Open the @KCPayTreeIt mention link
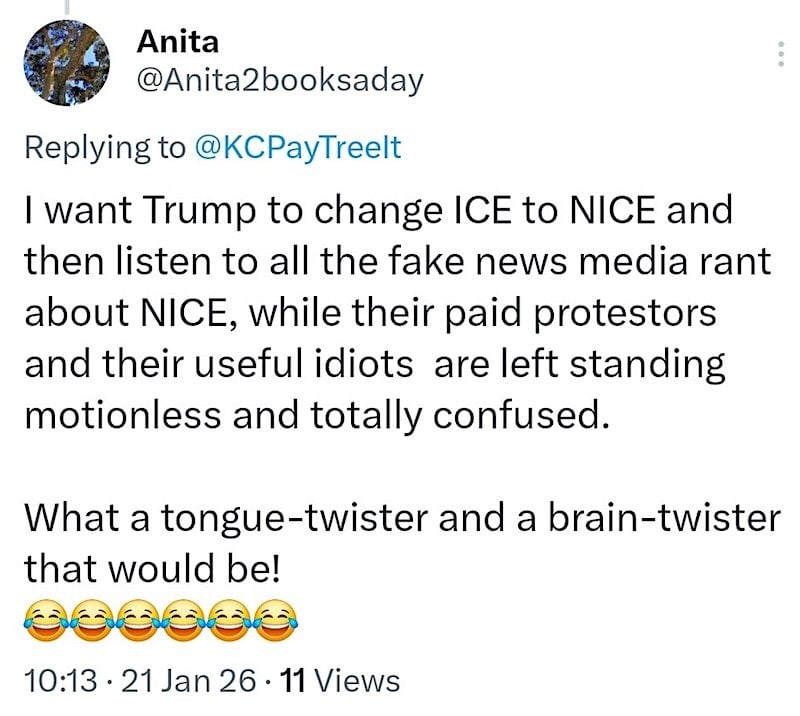This screenshot has height=716, width=800. tap(297, 147)
